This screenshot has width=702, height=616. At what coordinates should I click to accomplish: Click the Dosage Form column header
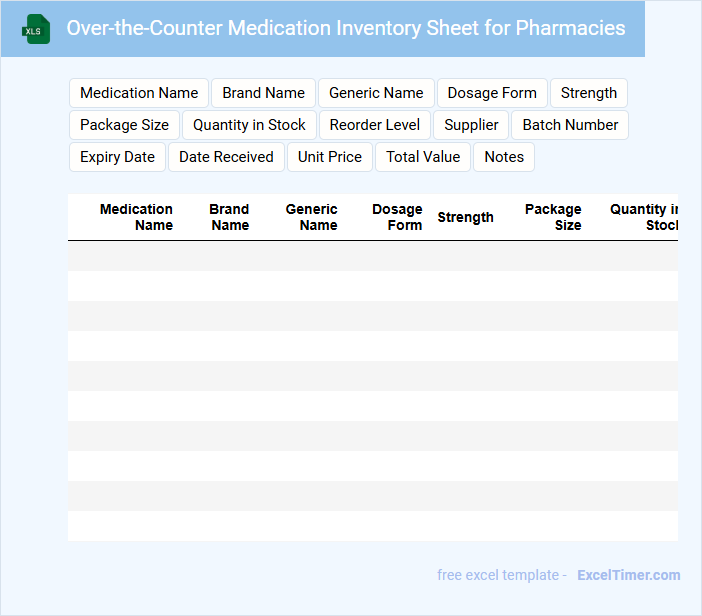point(397,217)
